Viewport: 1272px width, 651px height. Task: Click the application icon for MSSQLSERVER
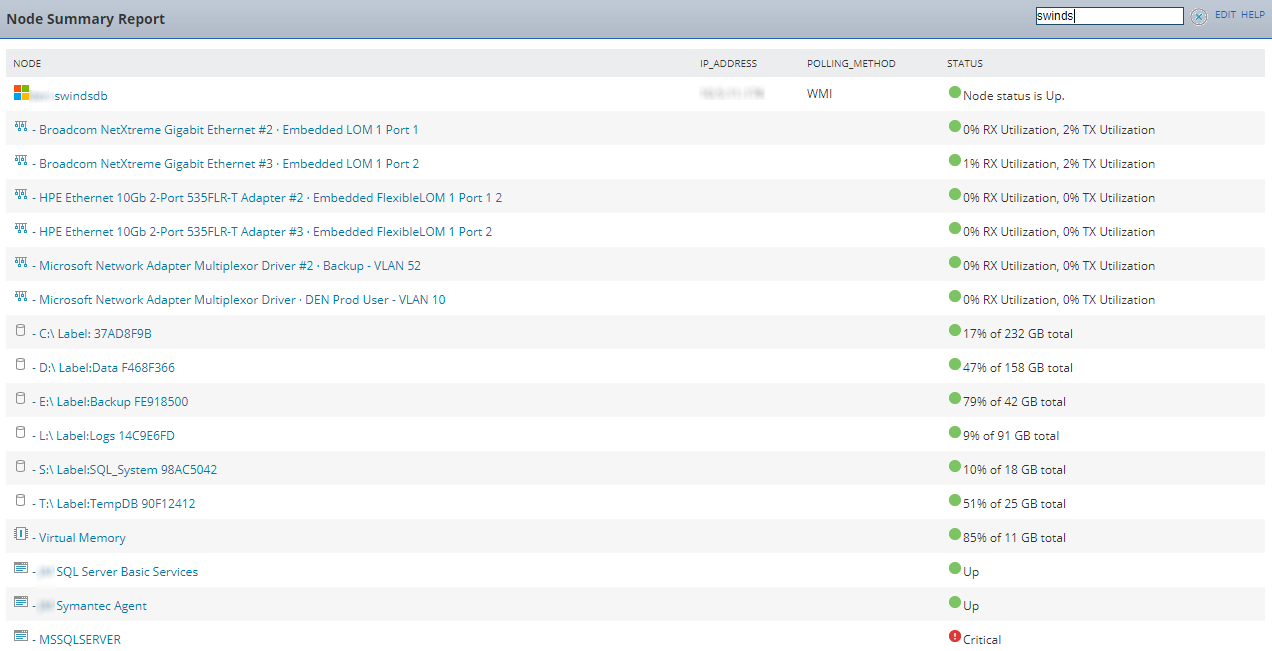point(21,637)
